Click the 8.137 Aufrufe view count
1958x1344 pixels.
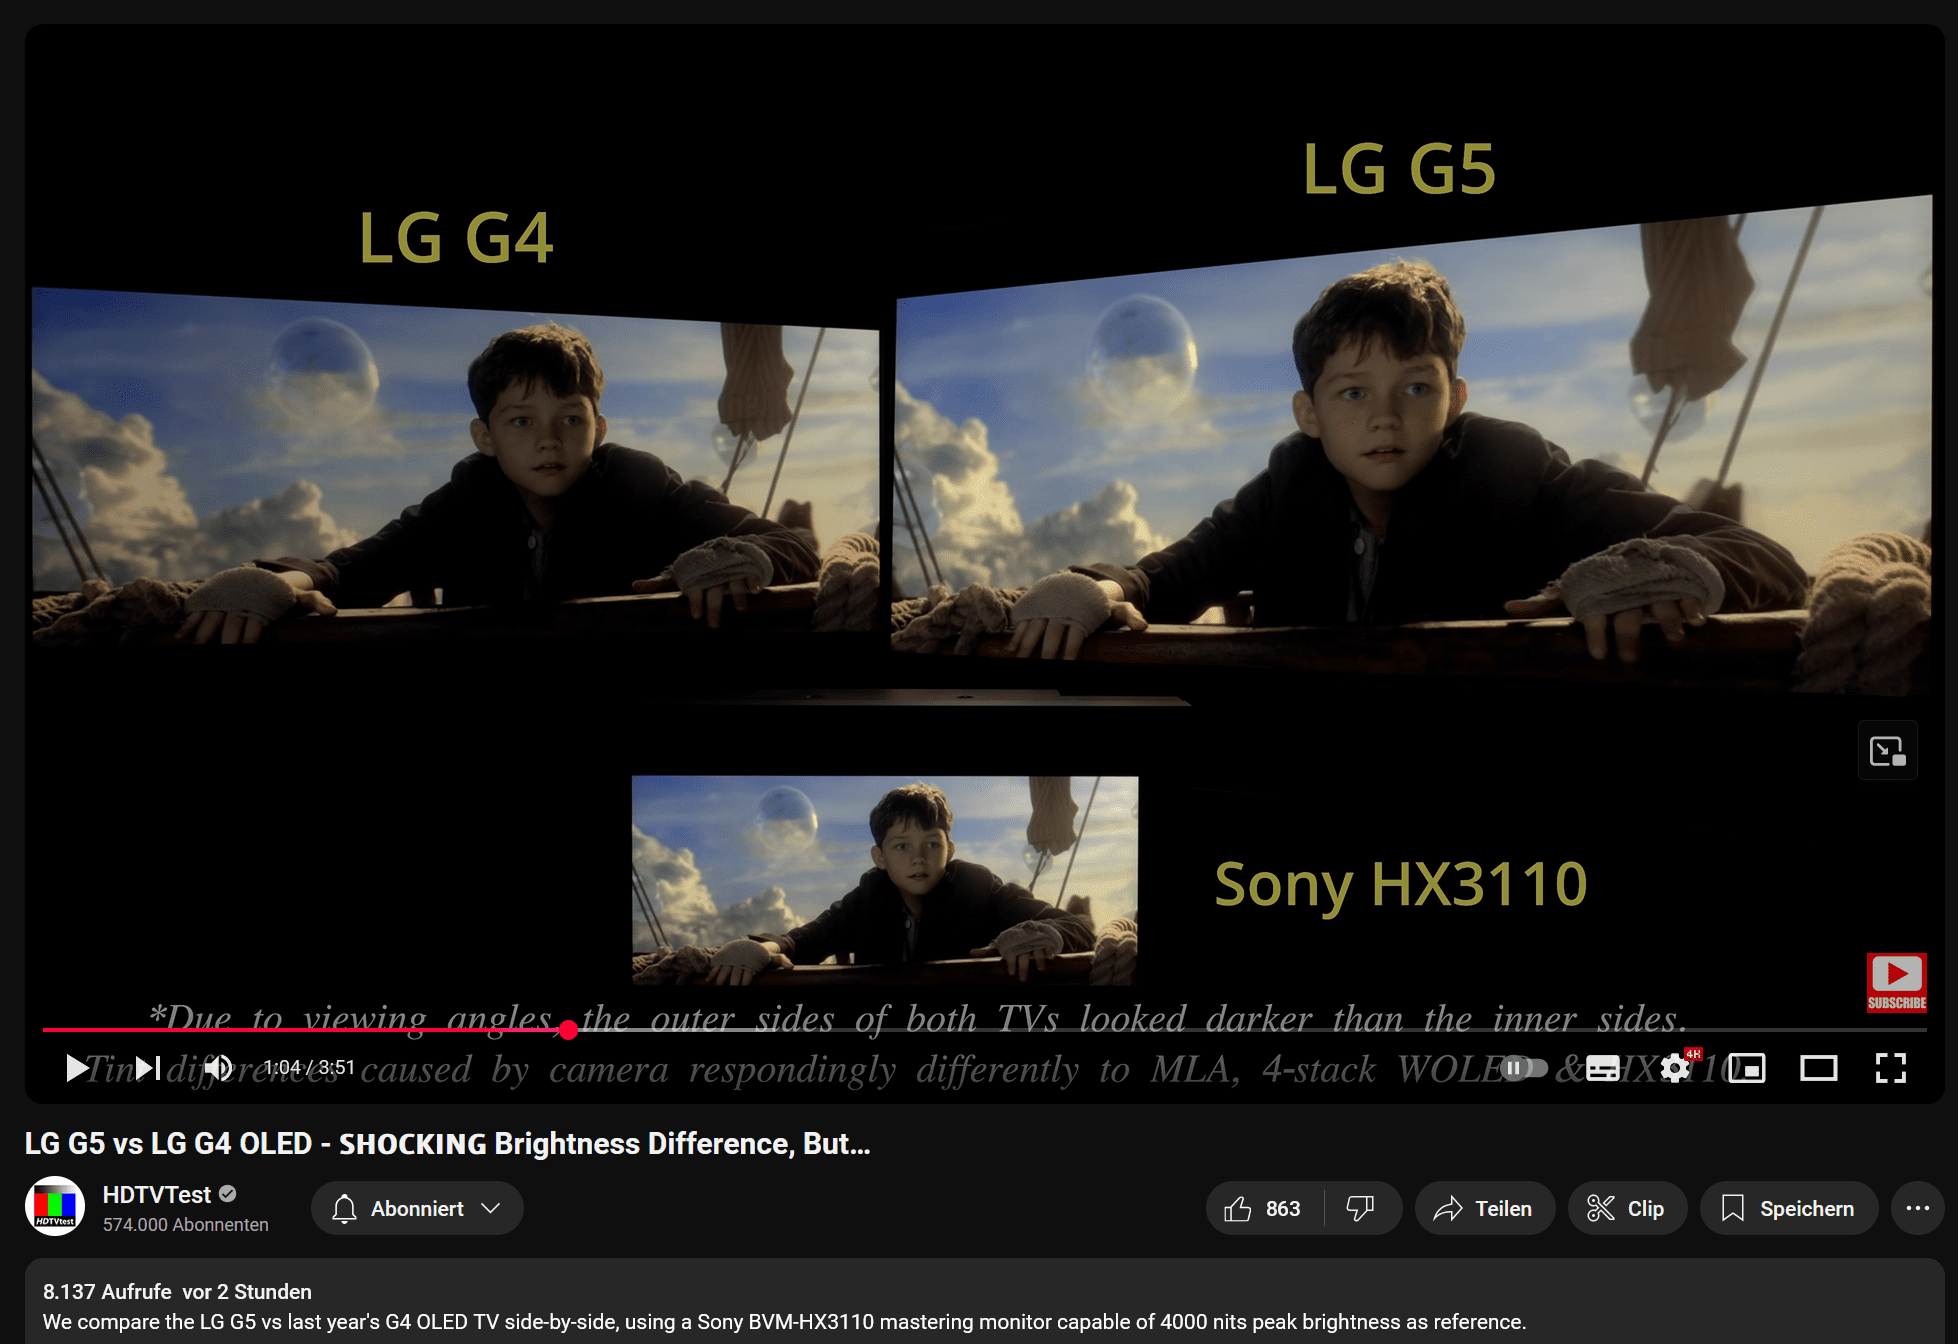tap(107, 1291)
